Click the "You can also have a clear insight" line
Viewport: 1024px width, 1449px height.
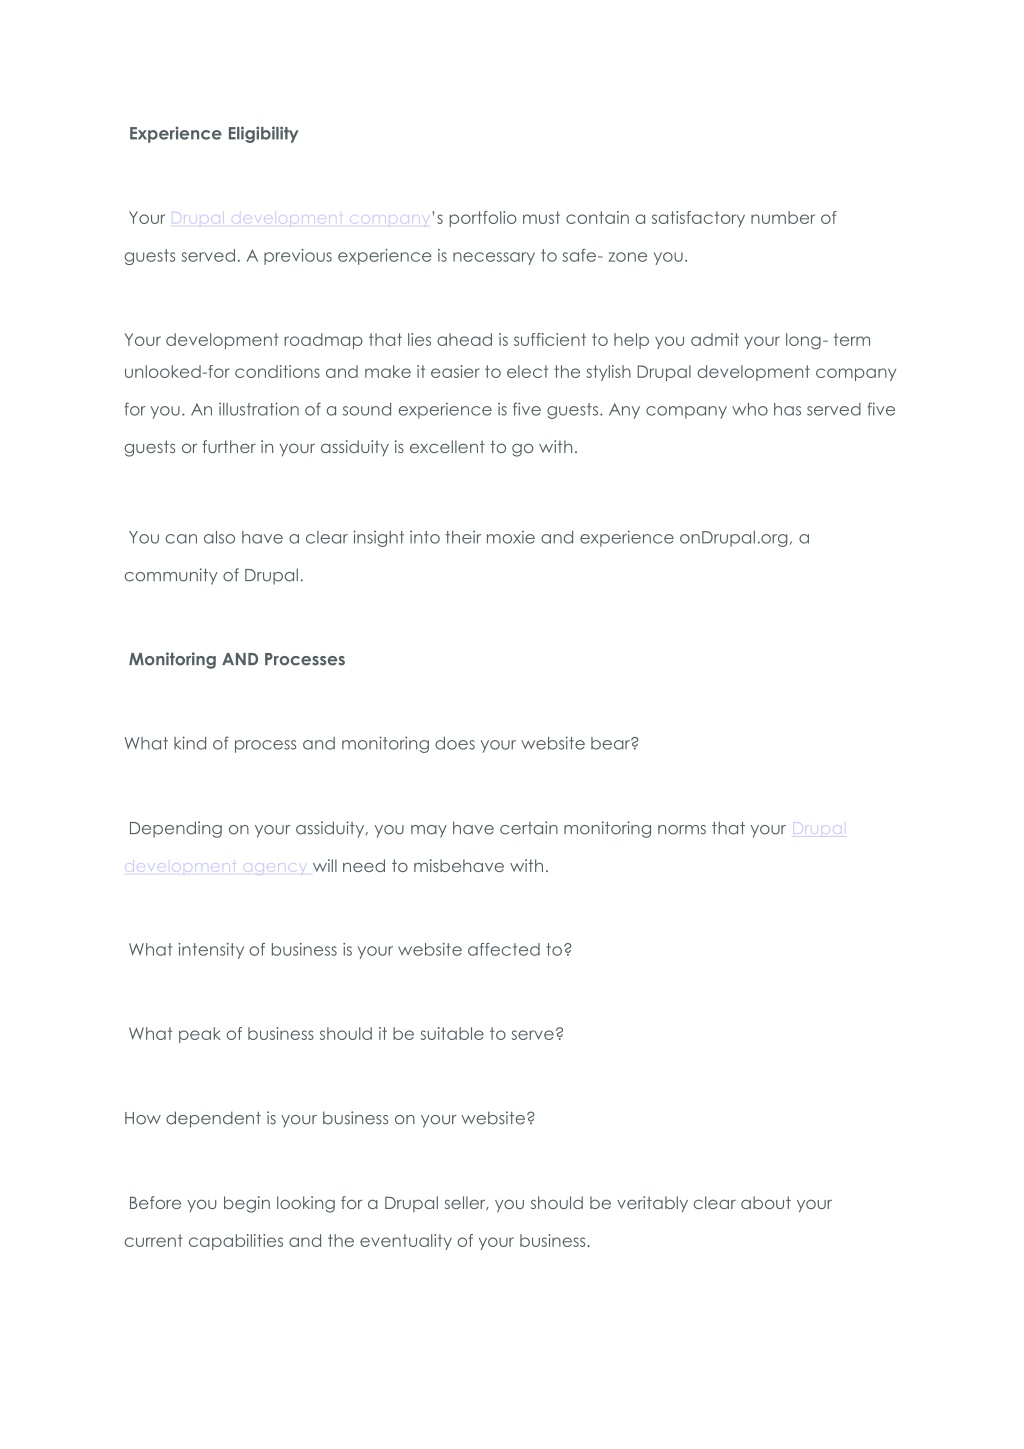[x=469, y=538]
